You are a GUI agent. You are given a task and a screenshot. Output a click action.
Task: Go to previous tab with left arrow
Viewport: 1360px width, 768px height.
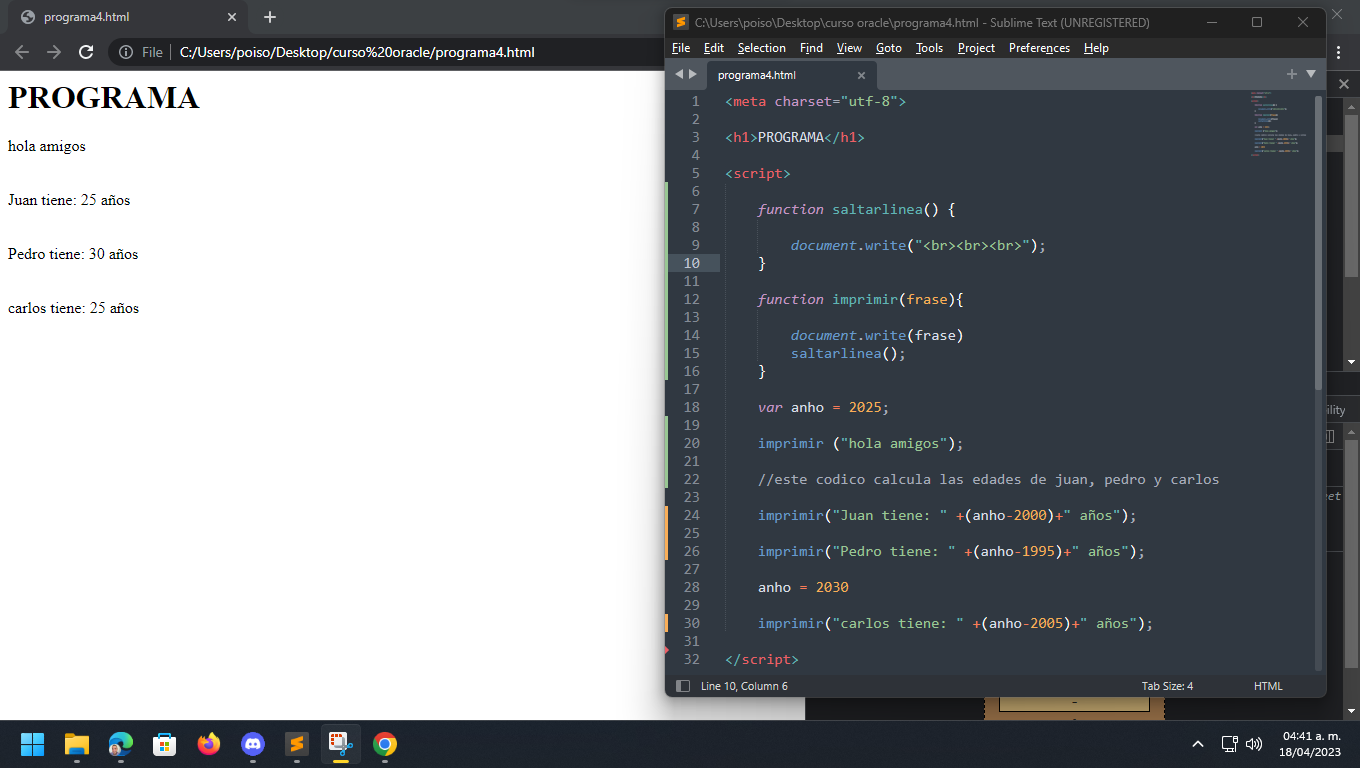679,74
